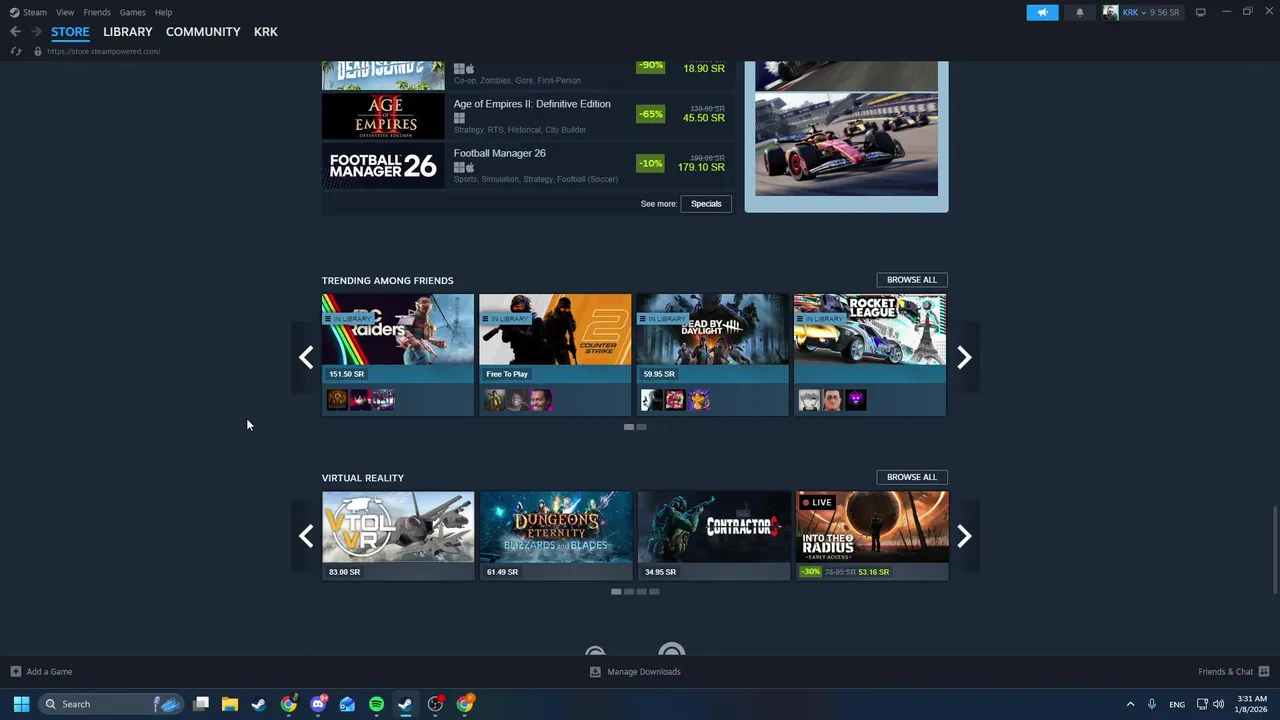Browse all Virtual Reality games
The height and width of the screenshot is (720, 1280).
(912, 477)
